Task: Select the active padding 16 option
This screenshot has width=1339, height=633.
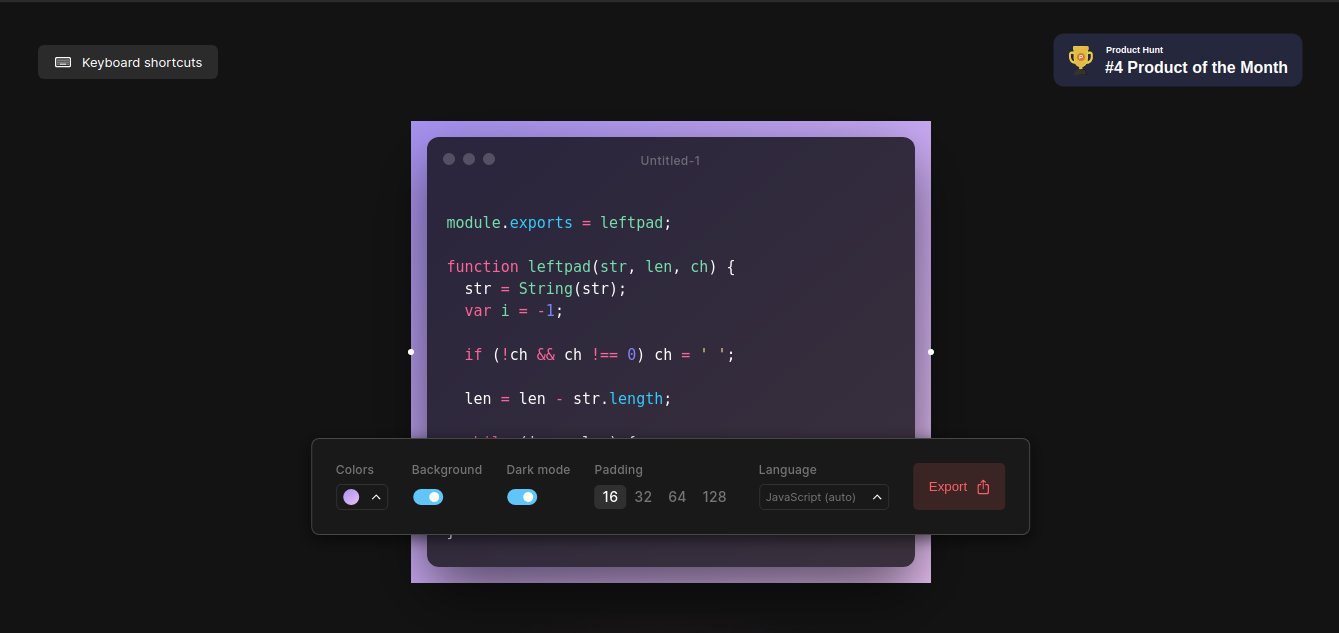Action: (610, 497)
